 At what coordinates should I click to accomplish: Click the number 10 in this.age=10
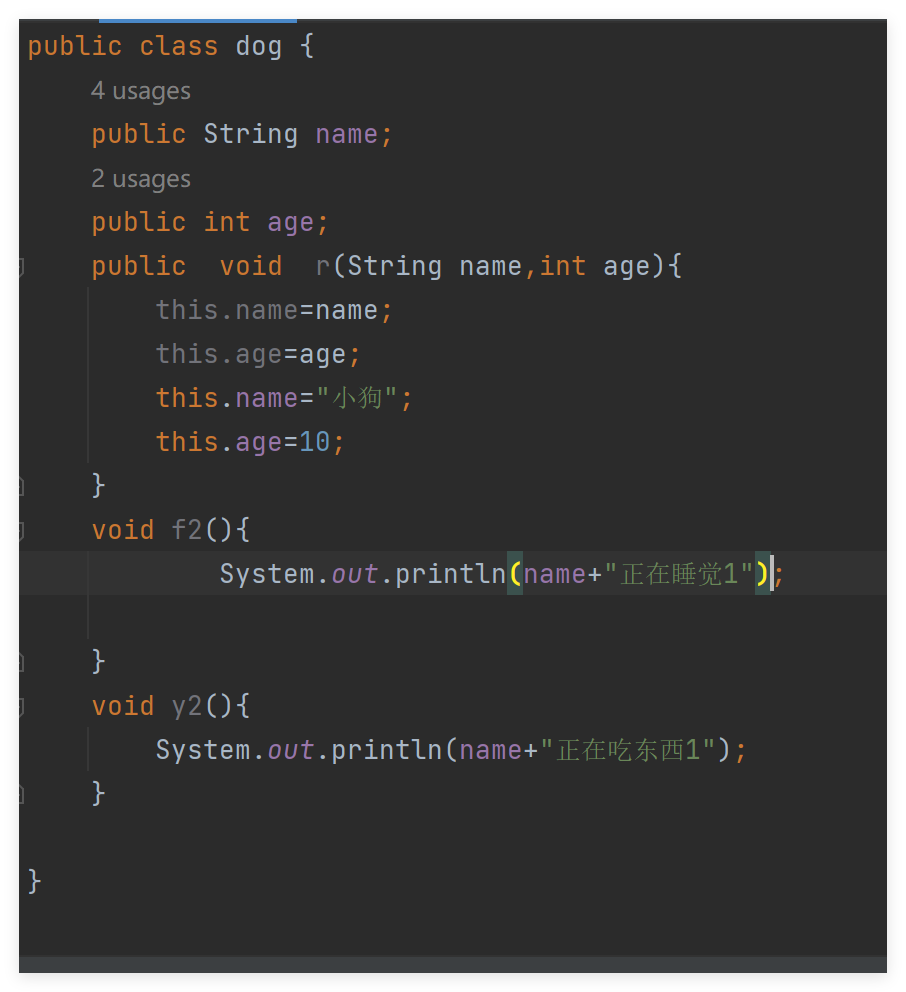pyautogui.click(x=314, y=442)
